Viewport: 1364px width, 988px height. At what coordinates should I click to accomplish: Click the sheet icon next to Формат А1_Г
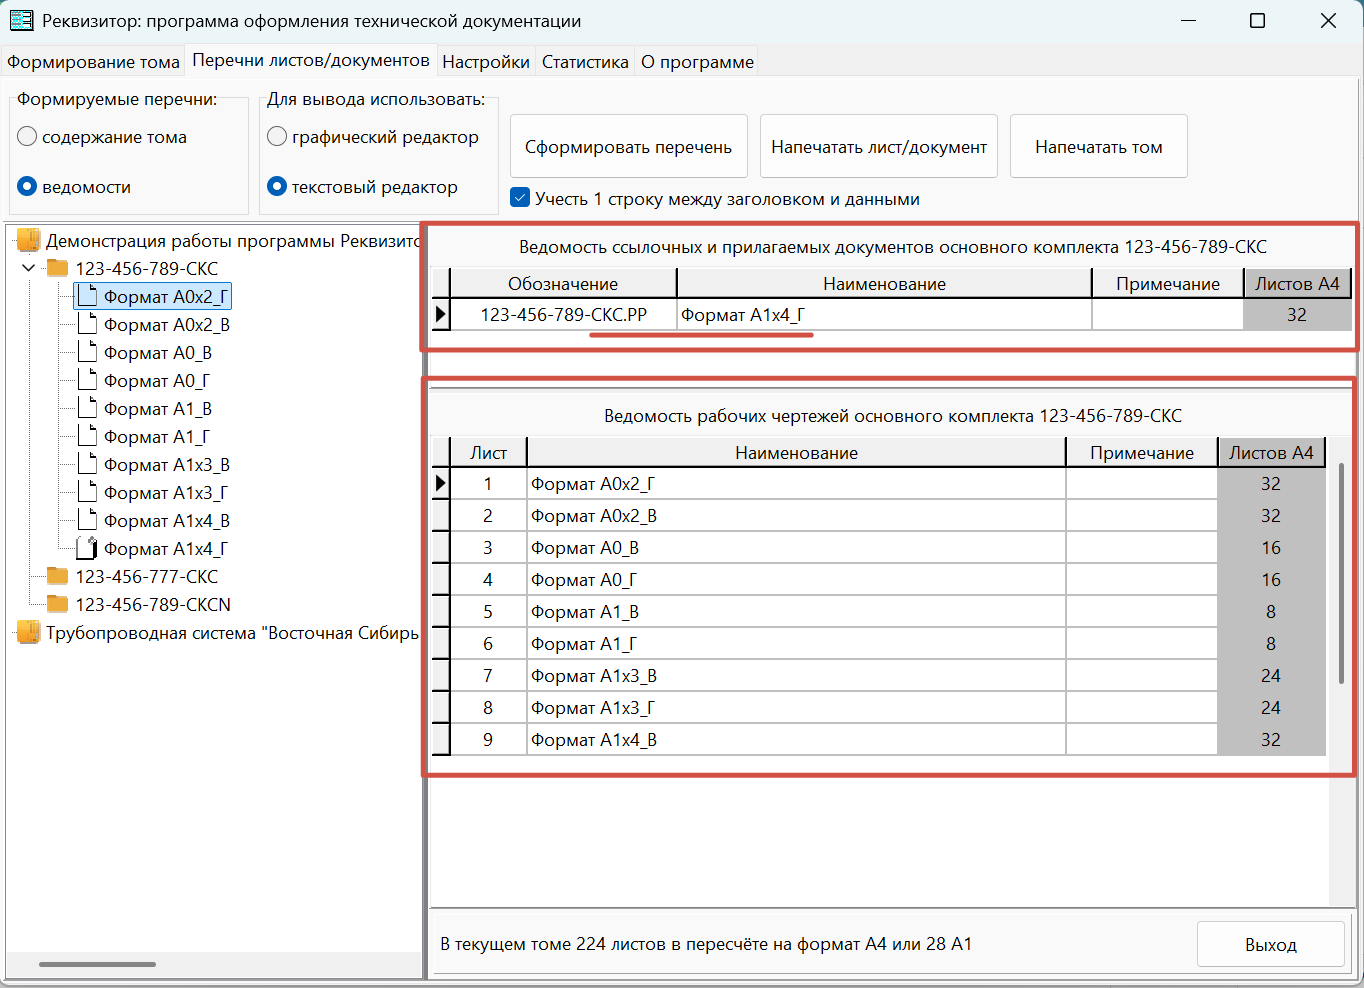click(x=88, y=436)
